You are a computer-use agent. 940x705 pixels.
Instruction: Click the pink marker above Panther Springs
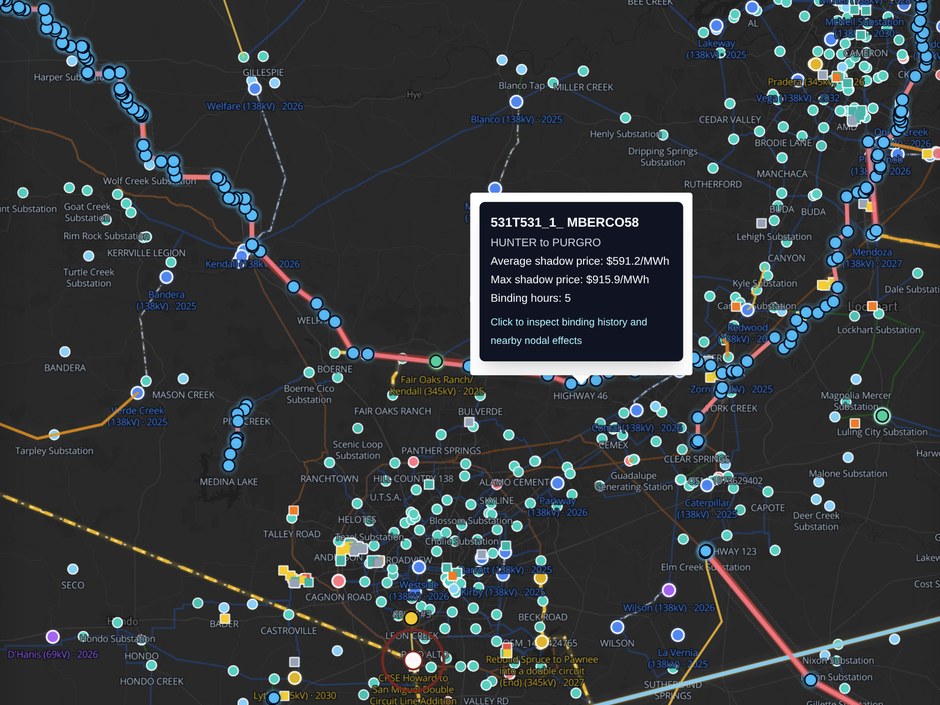(413, 462)
